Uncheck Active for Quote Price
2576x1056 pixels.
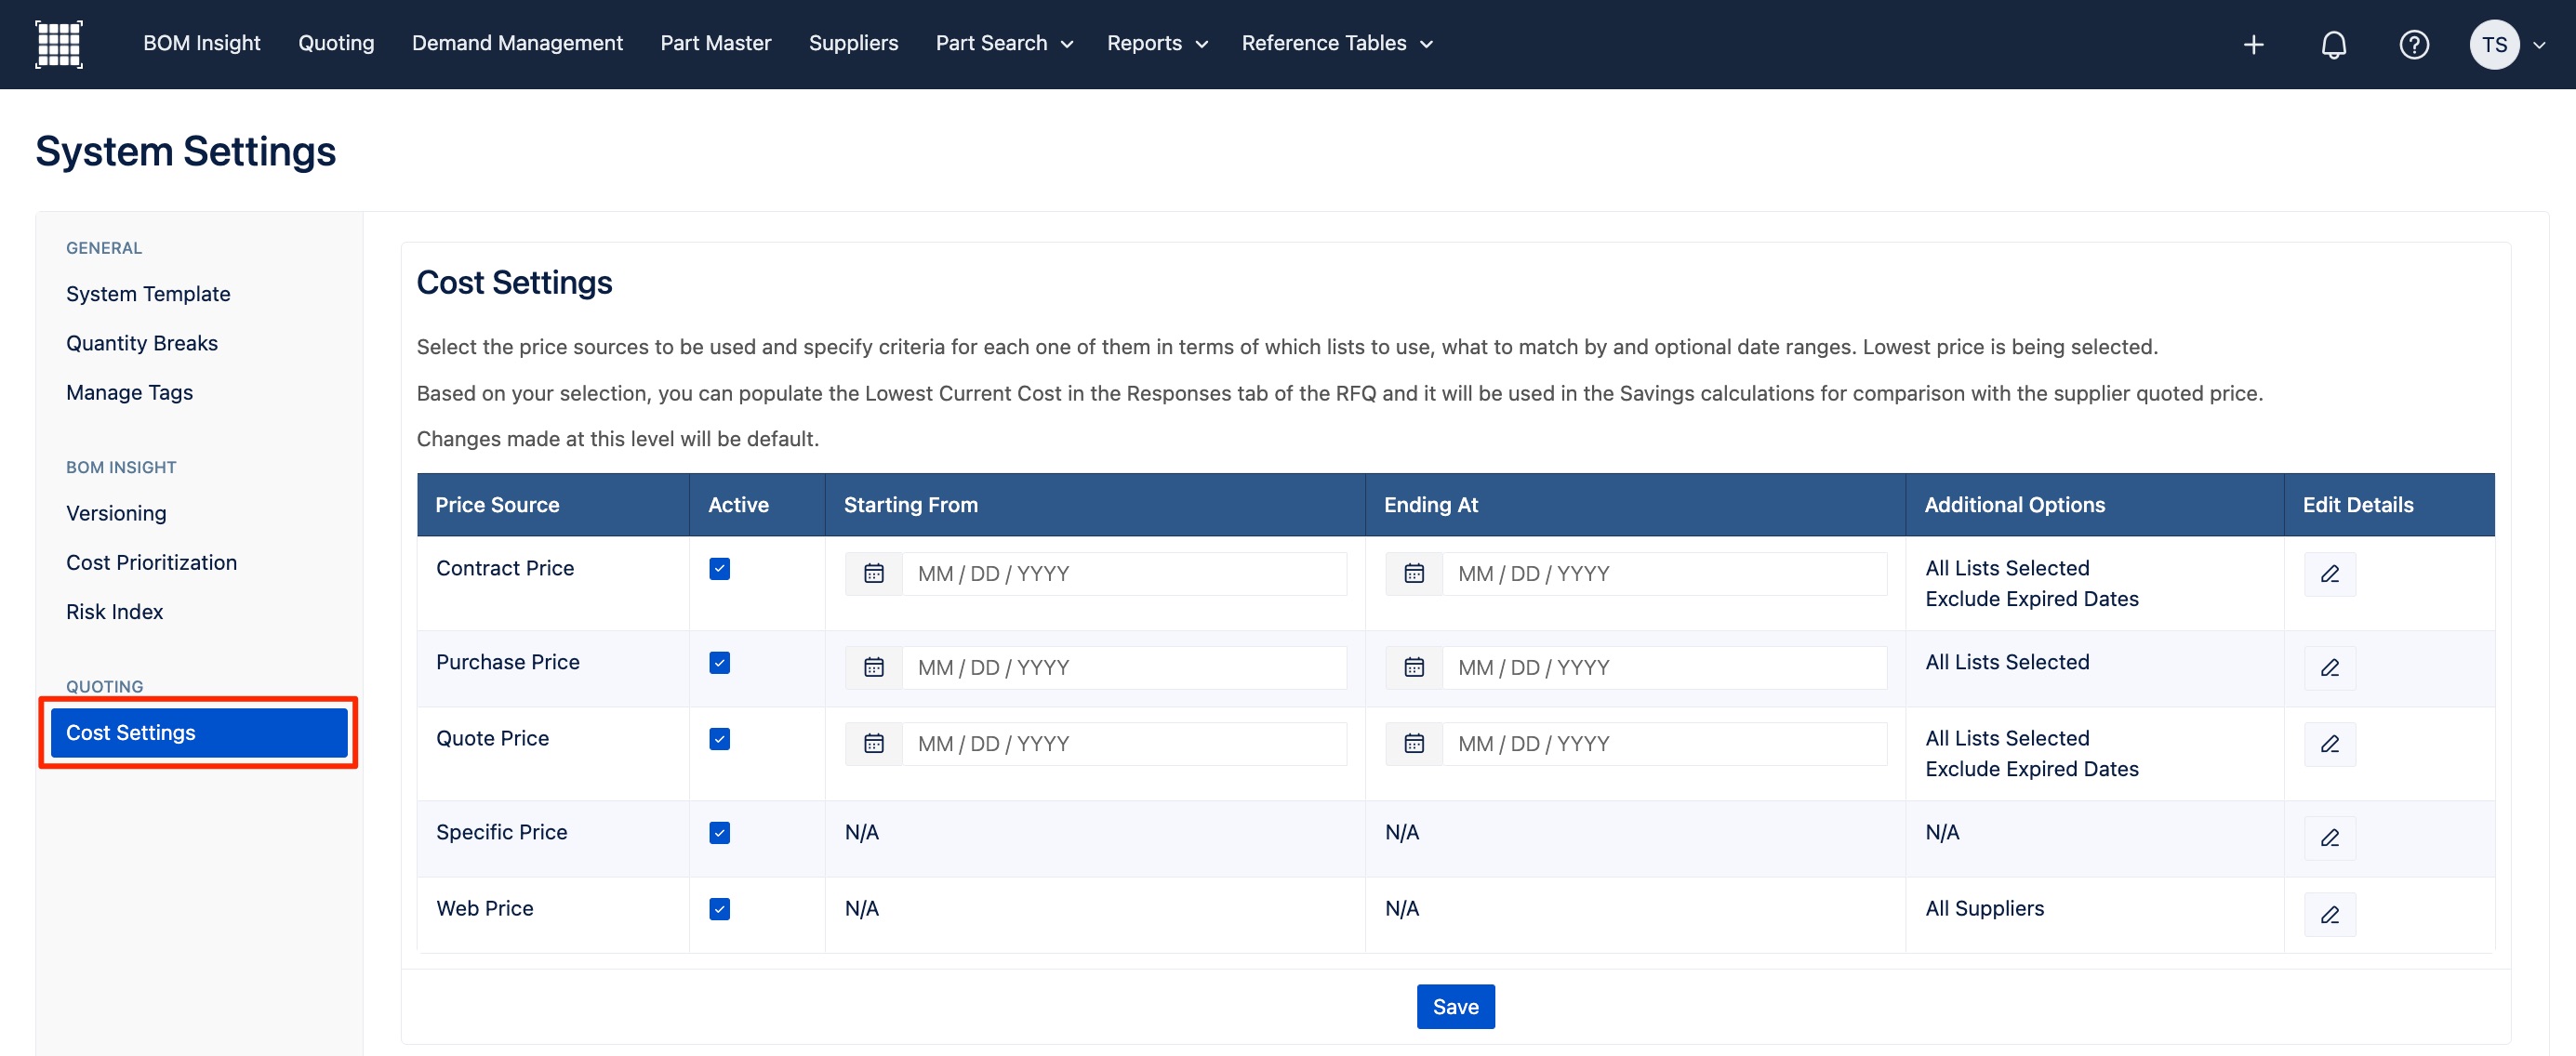719,739
